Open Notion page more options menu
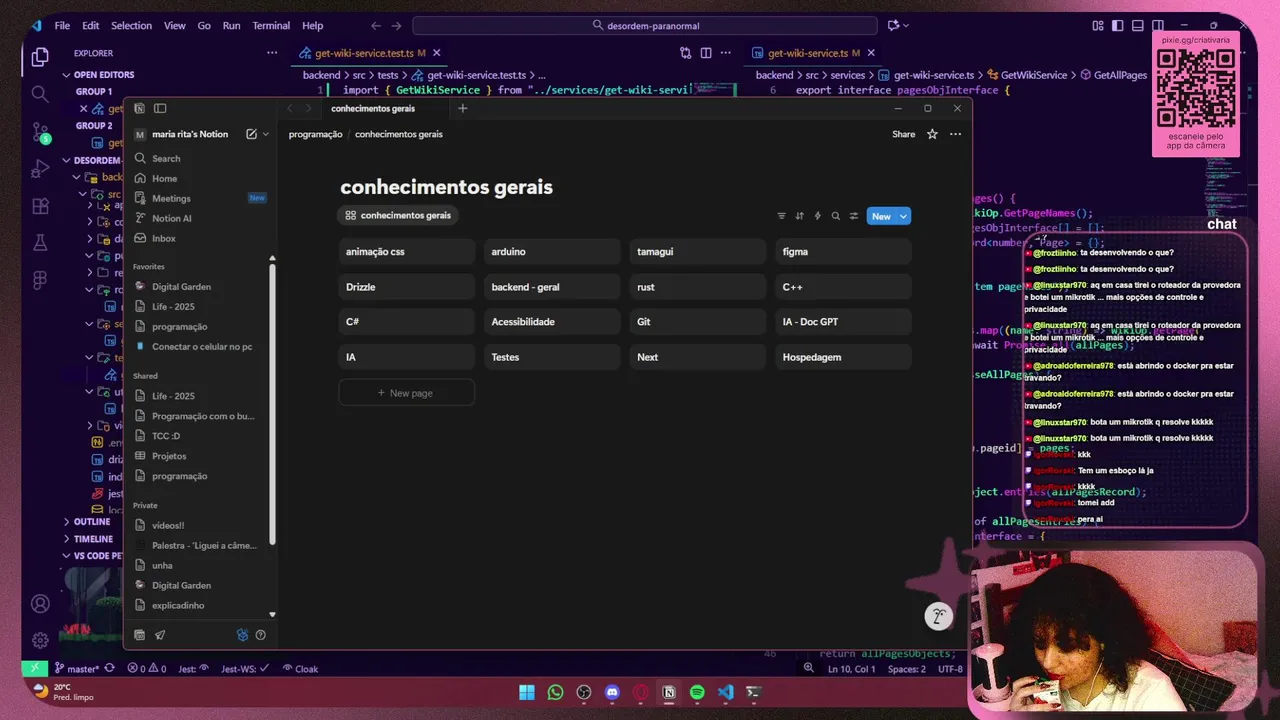1280x720 pixels. 955,134
